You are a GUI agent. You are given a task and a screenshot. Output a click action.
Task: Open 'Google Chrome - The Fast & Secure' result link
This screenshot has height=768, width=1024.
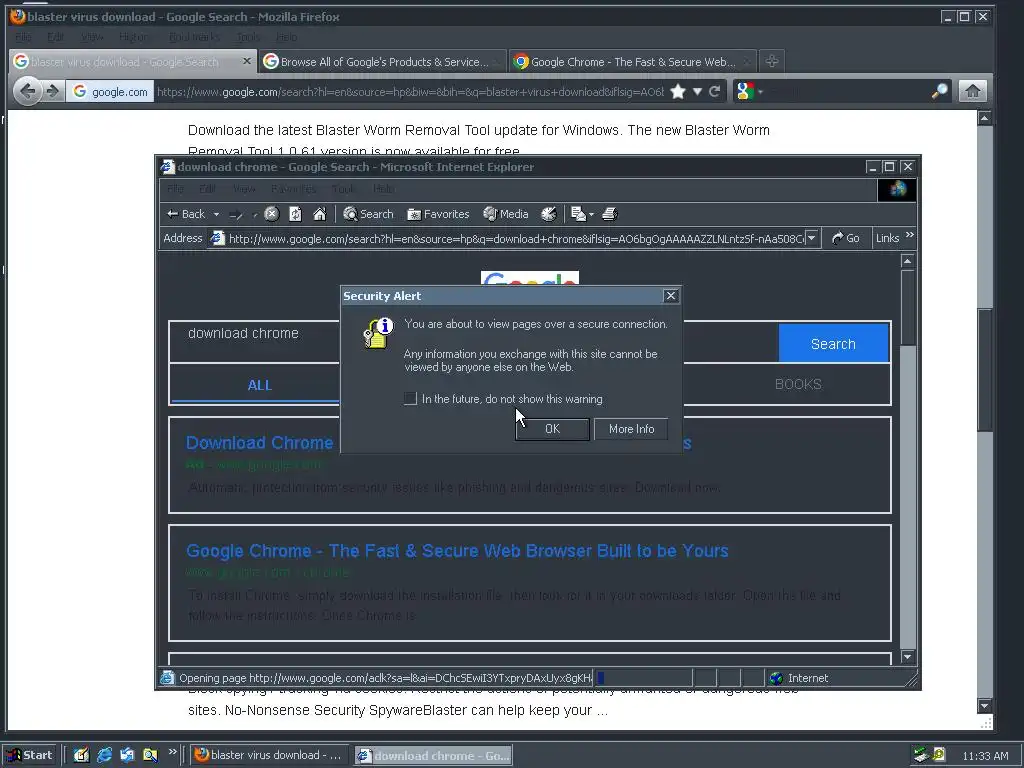click(457, 551)
